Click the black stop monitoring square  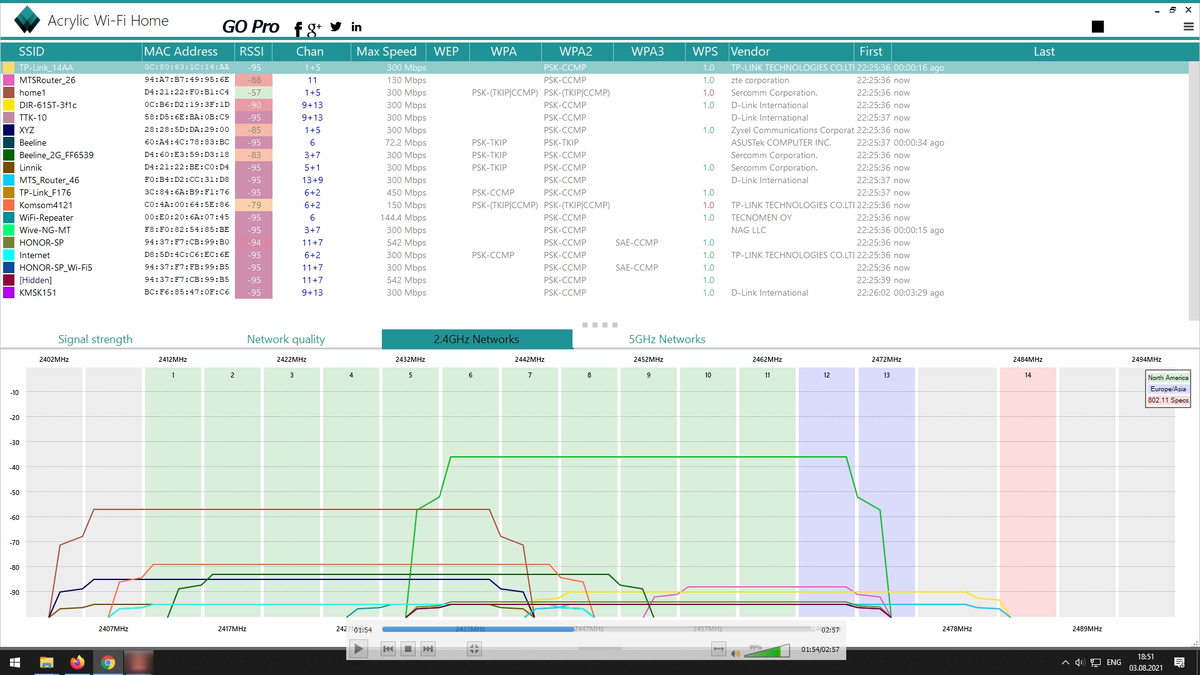(x=1098, y=27)
